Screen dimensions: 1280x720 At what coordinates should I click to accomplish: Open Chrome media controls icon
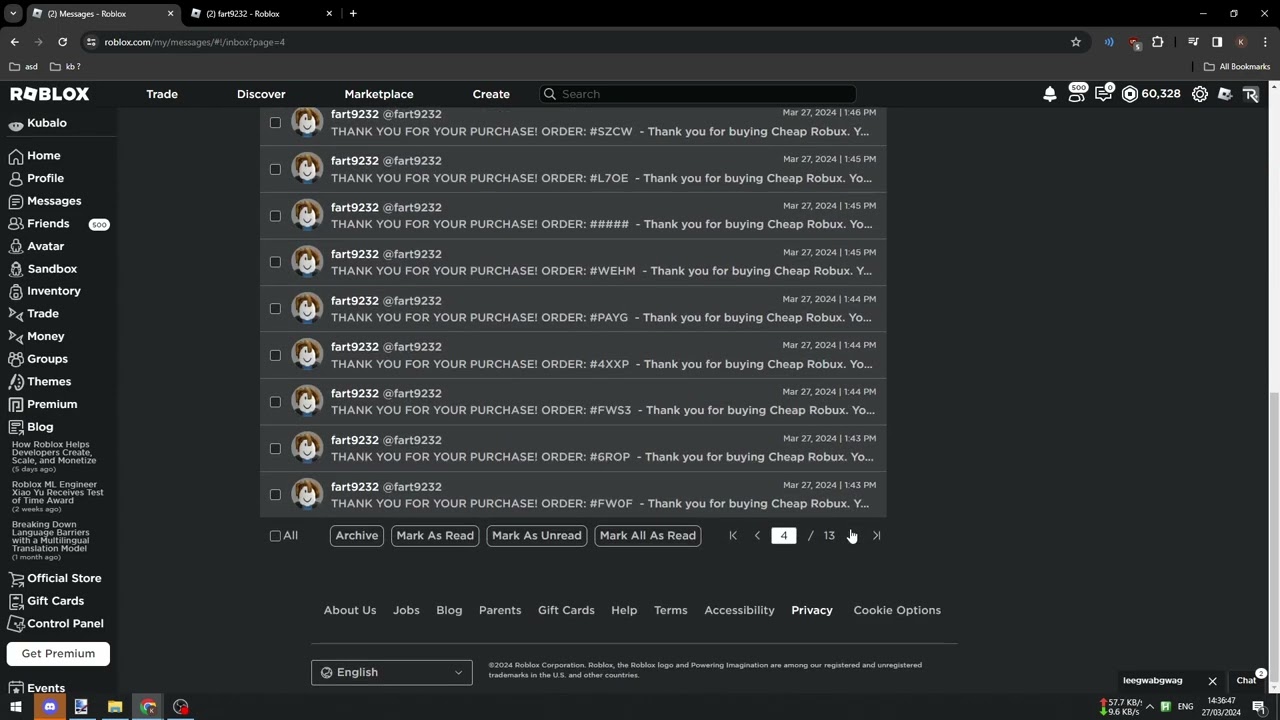coord(1193,42)
